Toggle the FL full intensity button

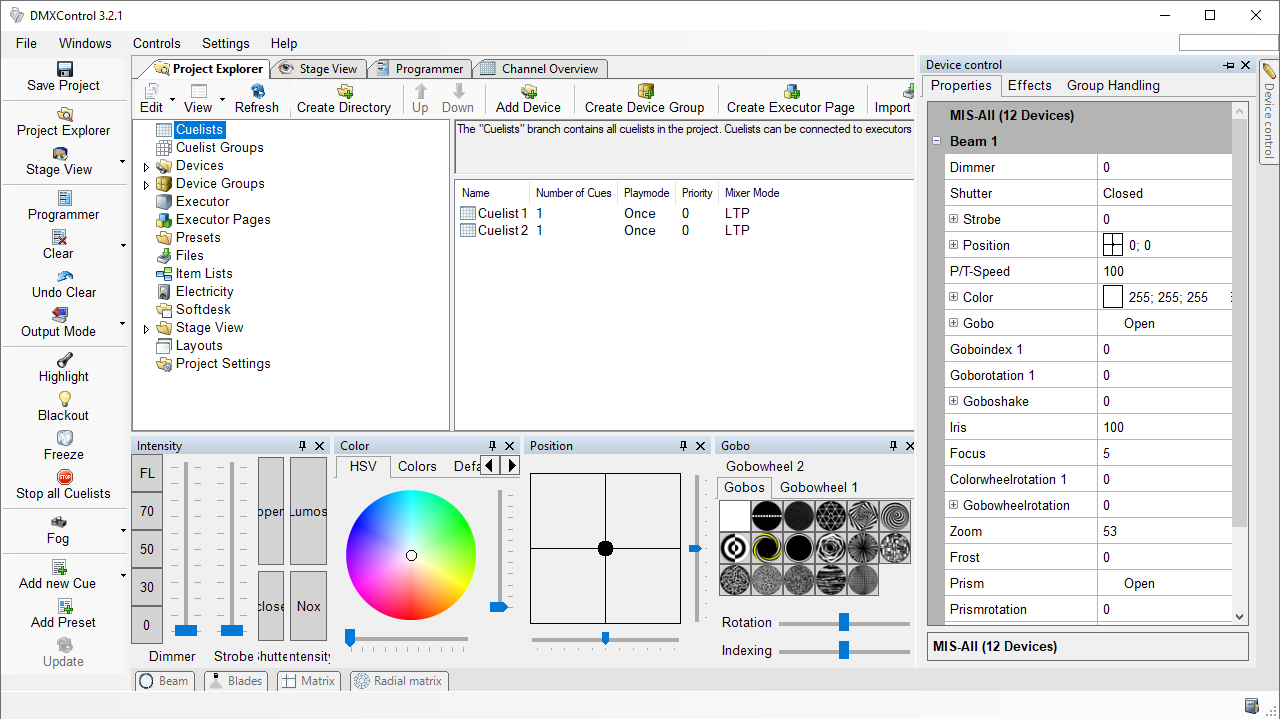pyautogui.click(x=147, y=473)
